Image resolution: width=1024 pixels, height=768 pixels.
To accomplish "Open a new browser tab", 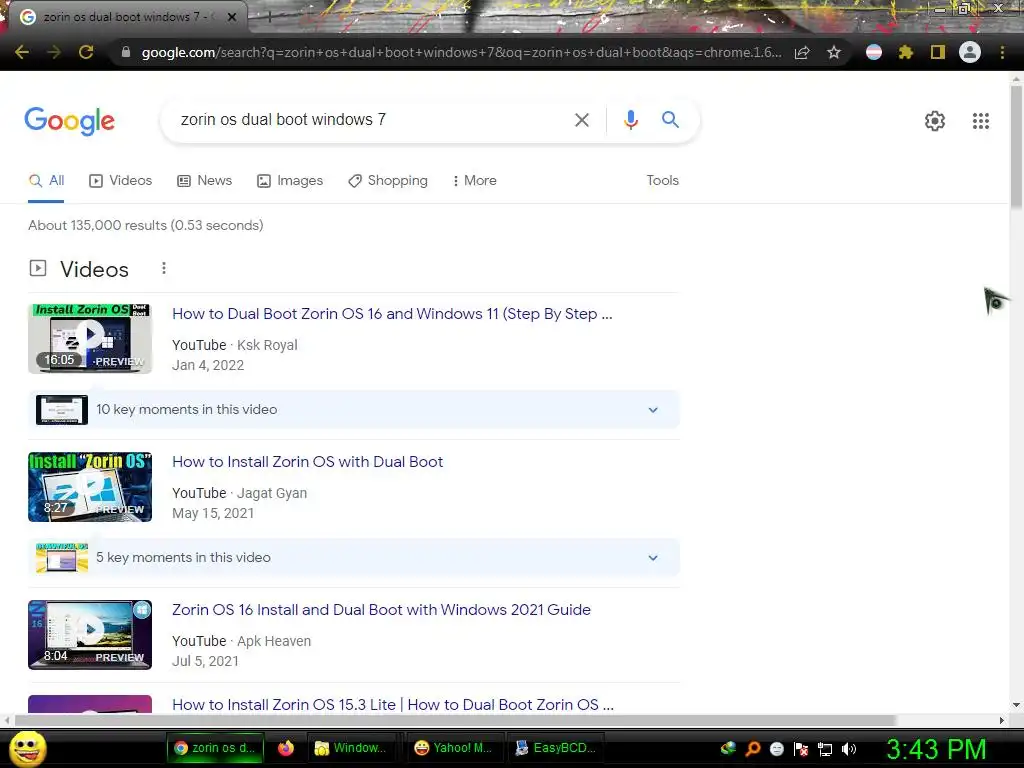I will (269, 18).
